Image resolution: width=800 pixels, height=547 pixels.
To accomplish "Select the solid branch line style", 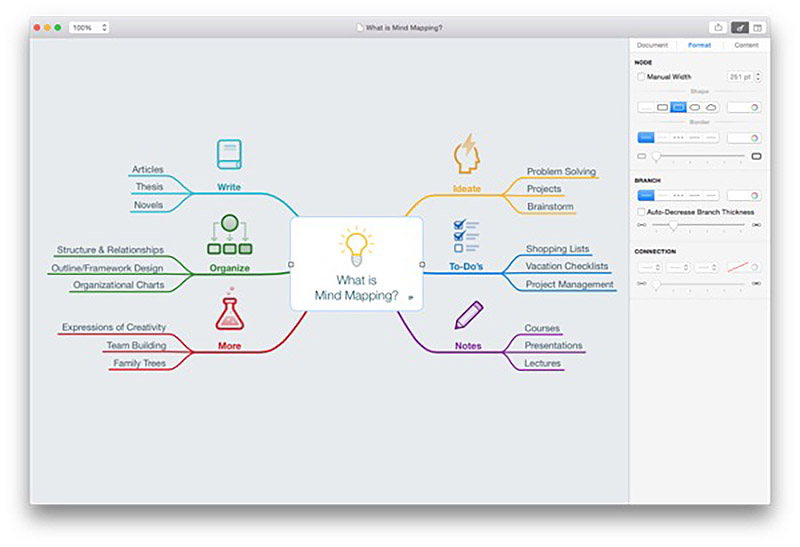I will click(x=646, y=195).
